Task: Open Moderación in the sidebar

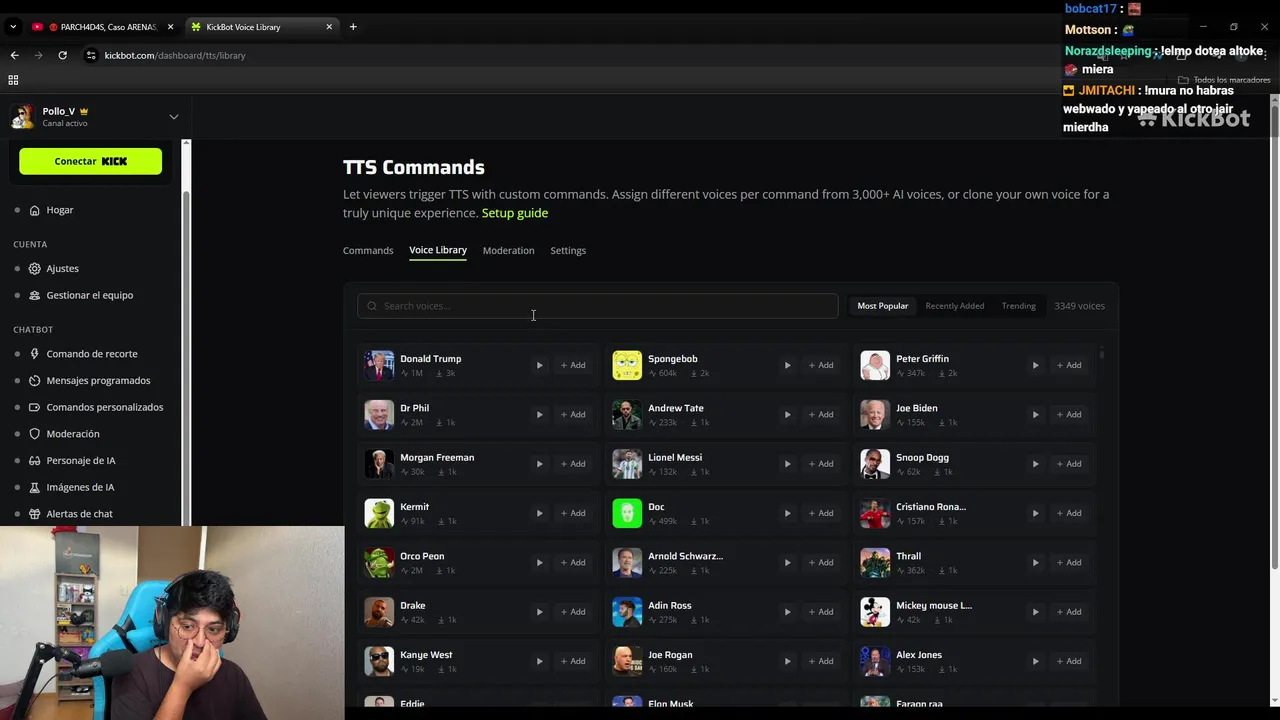Action: [x=72, y=434]
